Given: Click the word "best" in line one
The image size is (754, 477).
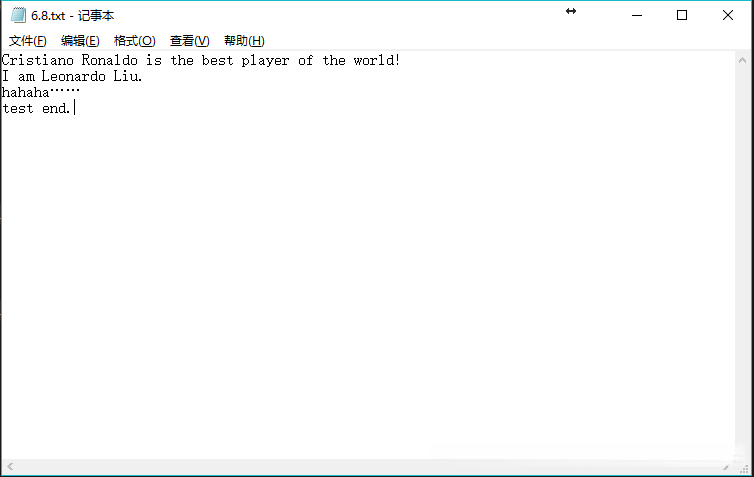Looking at the screenshot, I should point(217,61).
